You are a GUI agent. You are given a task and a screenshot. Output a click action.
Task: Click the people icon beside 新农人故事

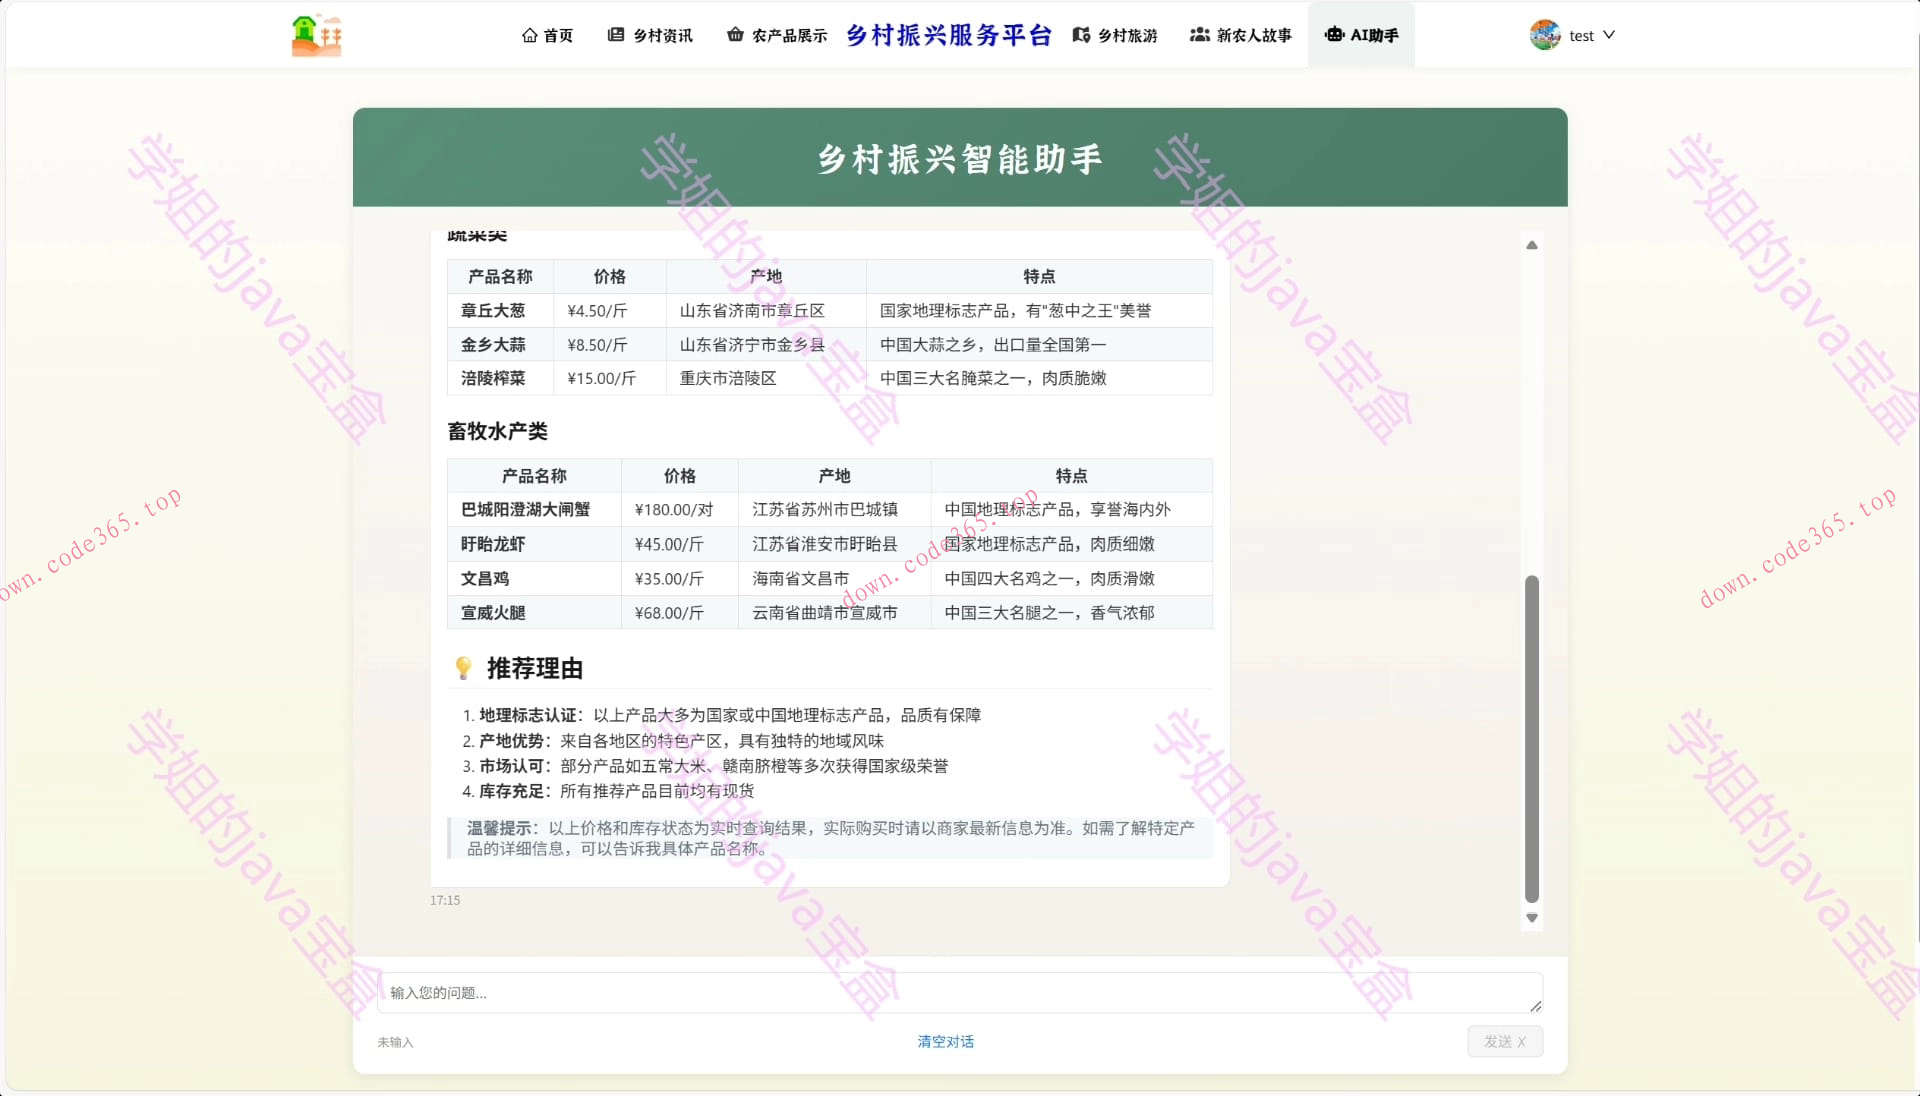click(x=1199, y=35)
